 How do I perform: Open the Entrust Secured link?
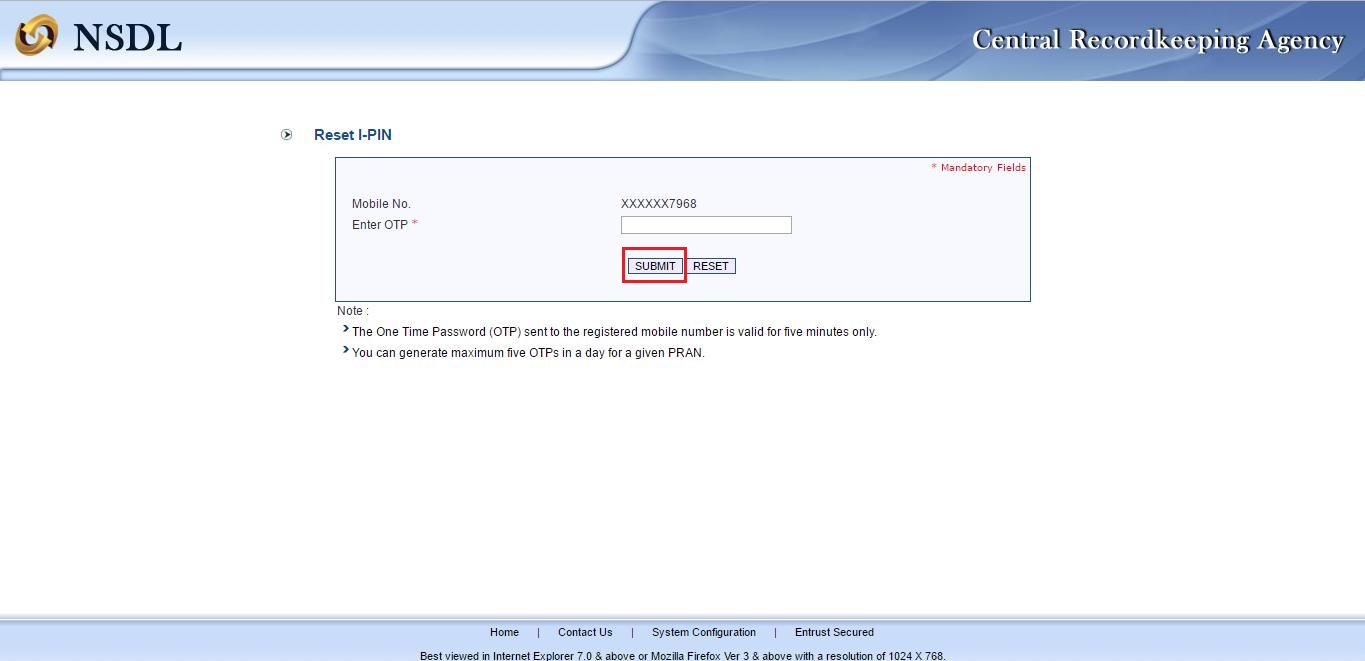pyautogui.click(x=834, y=632)
